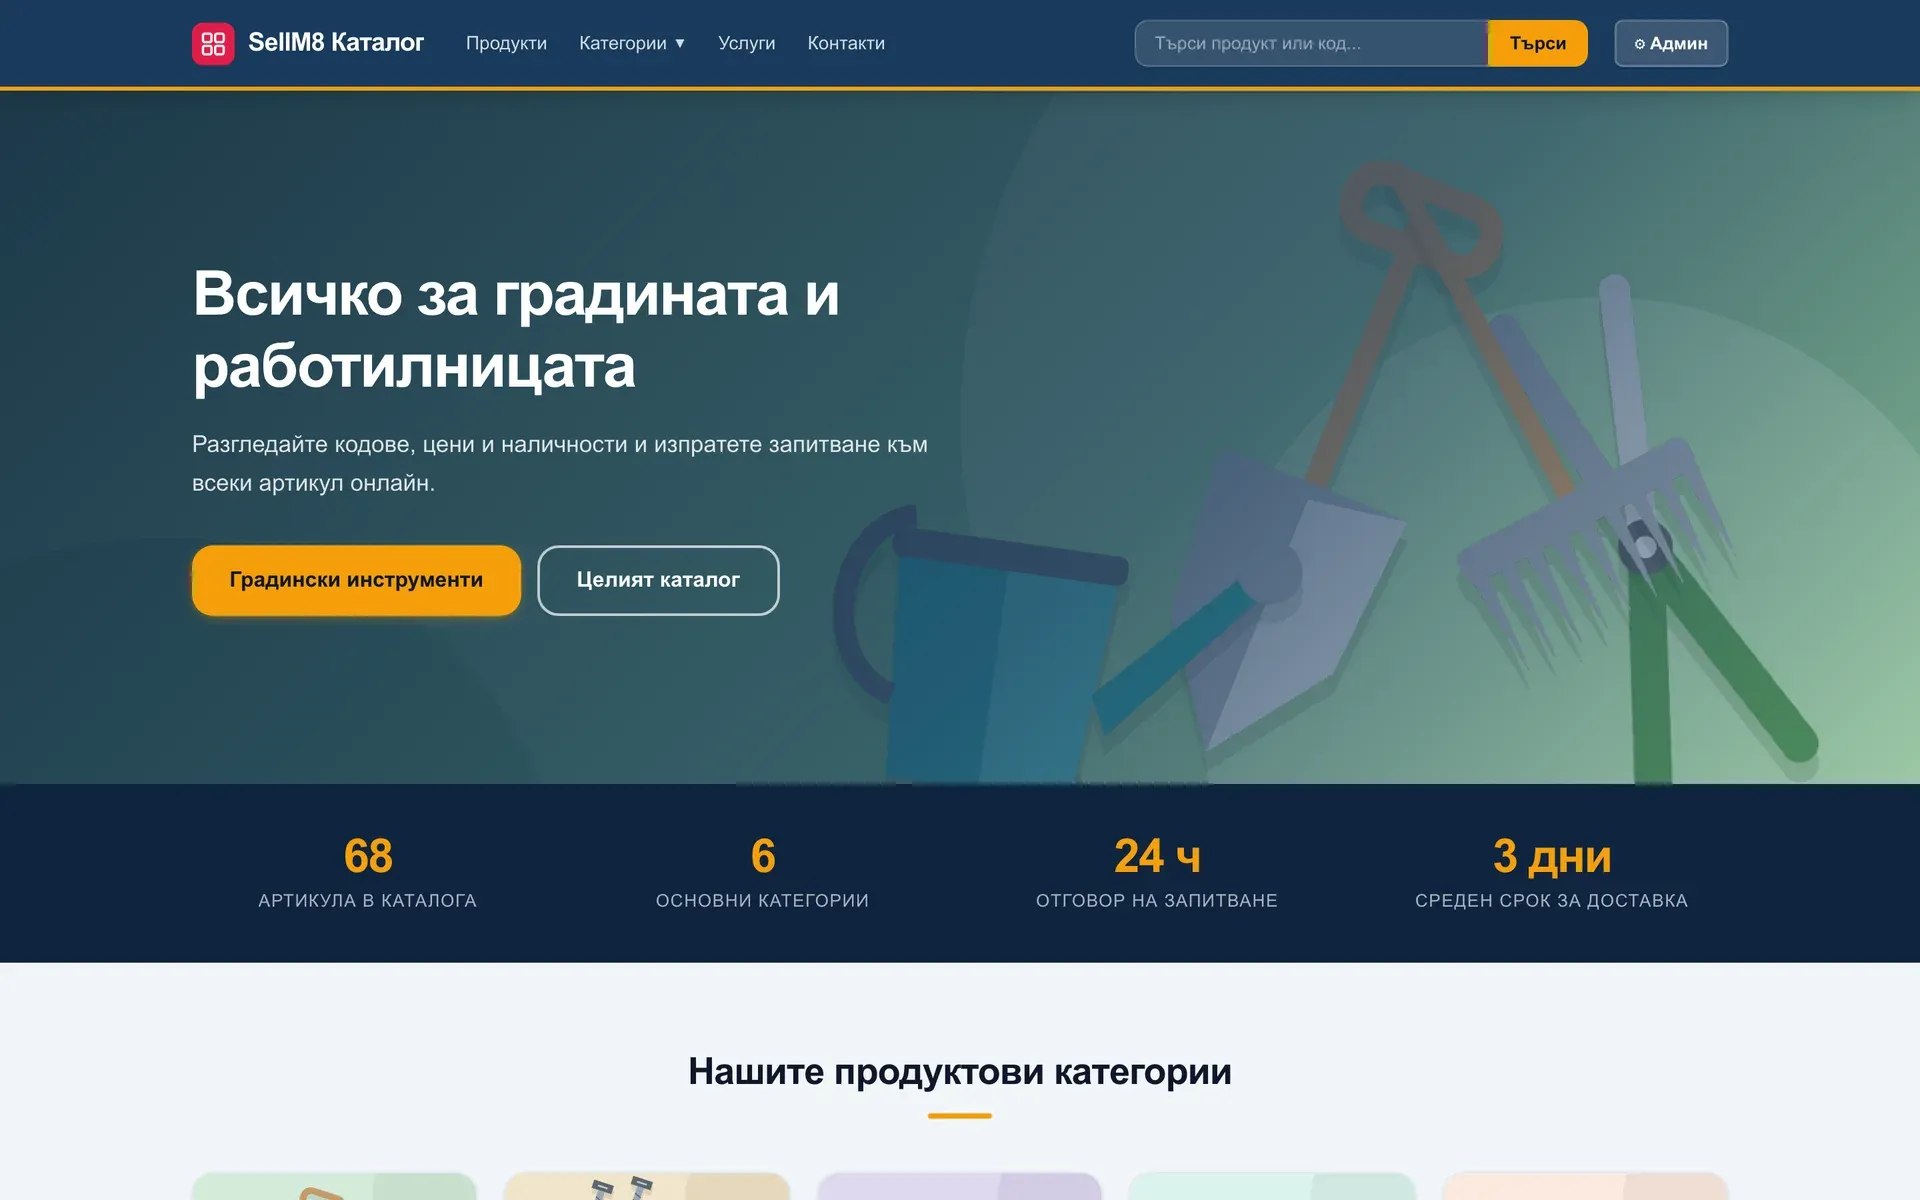Viewport: 1920px width, 1200px height.
Task: Click the 68 артикула в каталога stat
Action: pyautogui.click(x=368, y=872)
